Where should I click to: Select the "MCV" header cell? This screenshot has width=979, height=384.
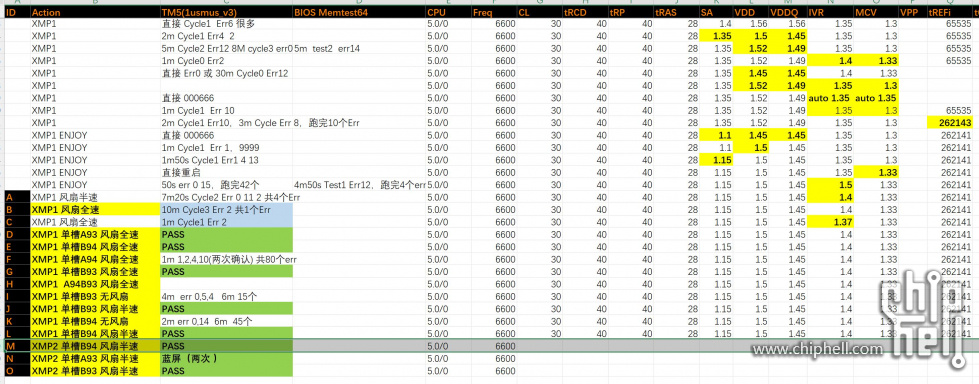pos(876,12)
